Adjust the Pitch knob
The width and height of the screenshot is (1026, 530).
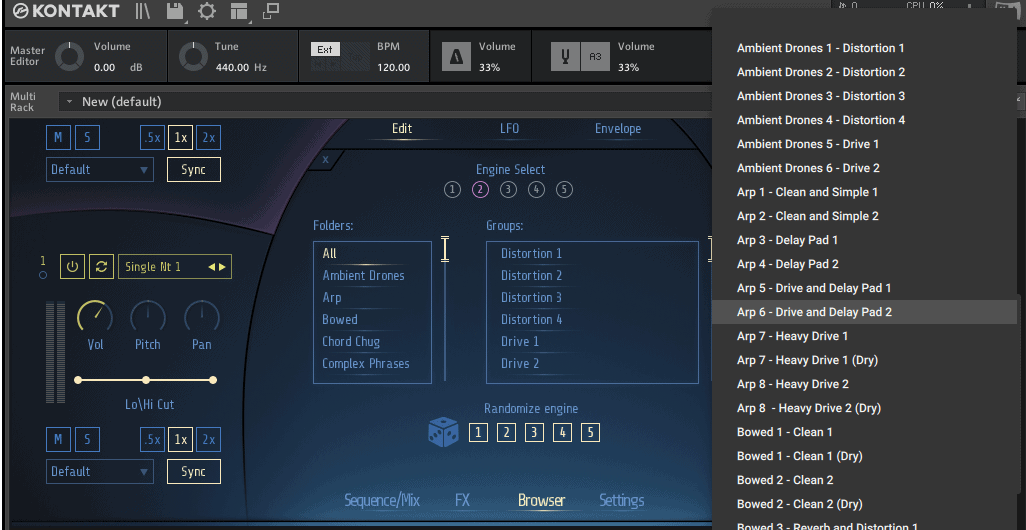(148, 318)
